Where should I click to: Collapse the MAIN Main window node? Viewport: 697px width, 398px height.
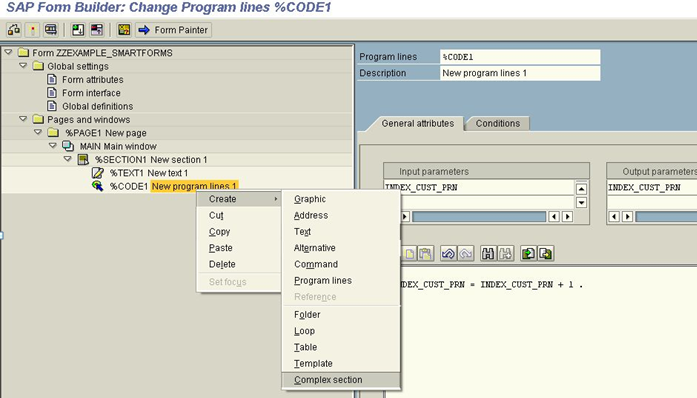[x=53, y=146]
